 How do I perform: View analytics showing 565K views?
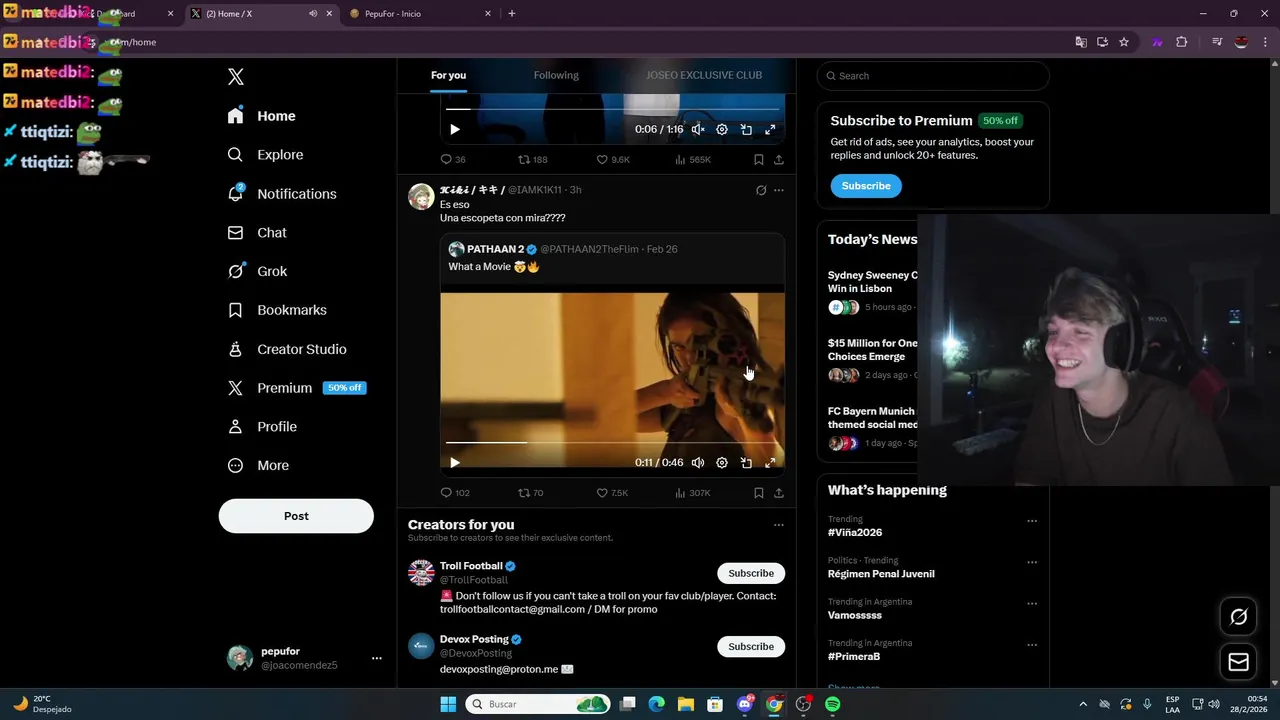(693, 160)
